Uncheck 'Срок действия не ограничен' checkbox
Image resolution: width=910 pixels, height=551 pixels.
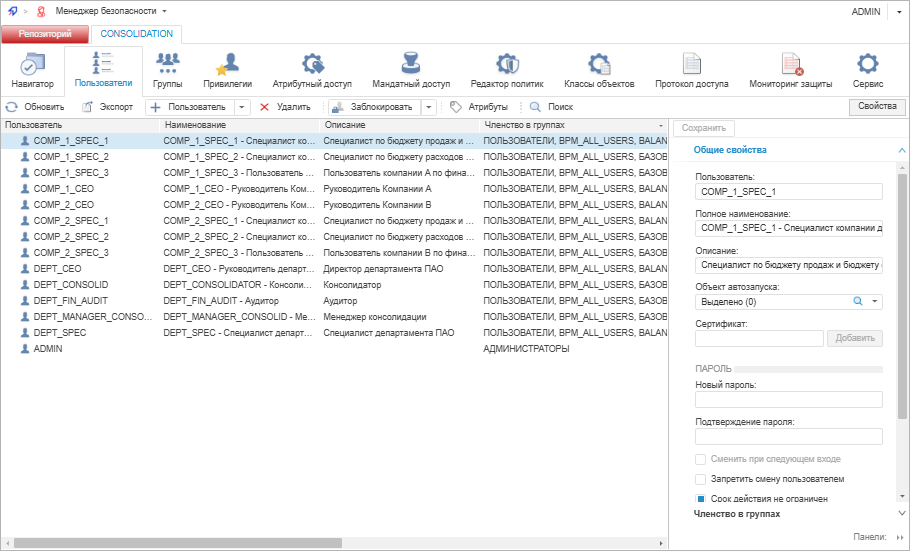(701, 498)
